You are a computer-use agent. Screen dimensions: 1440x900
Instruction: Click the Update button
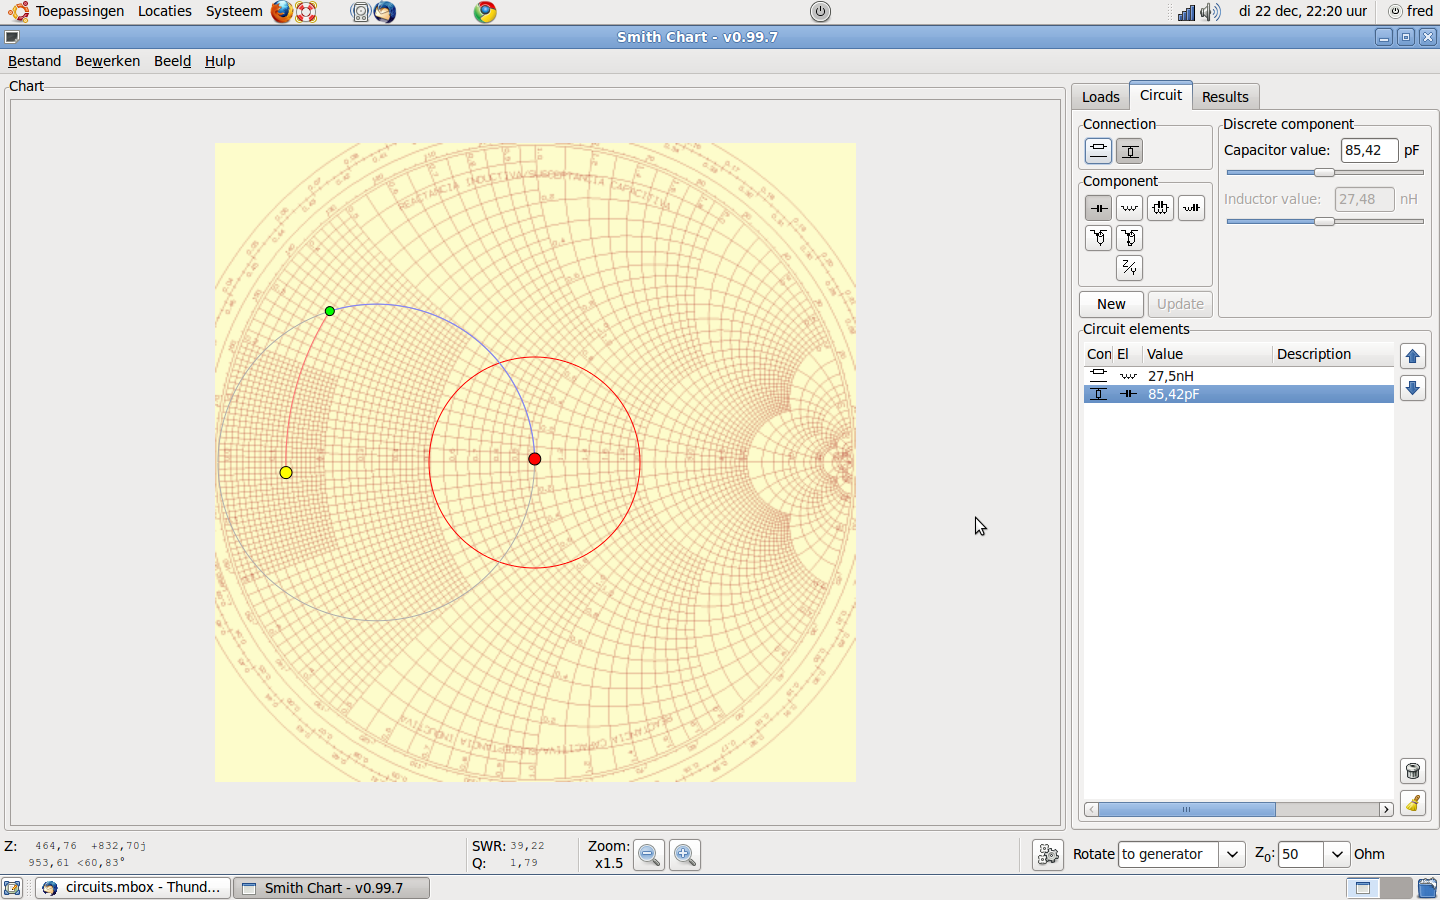[x=1180, y=304]
